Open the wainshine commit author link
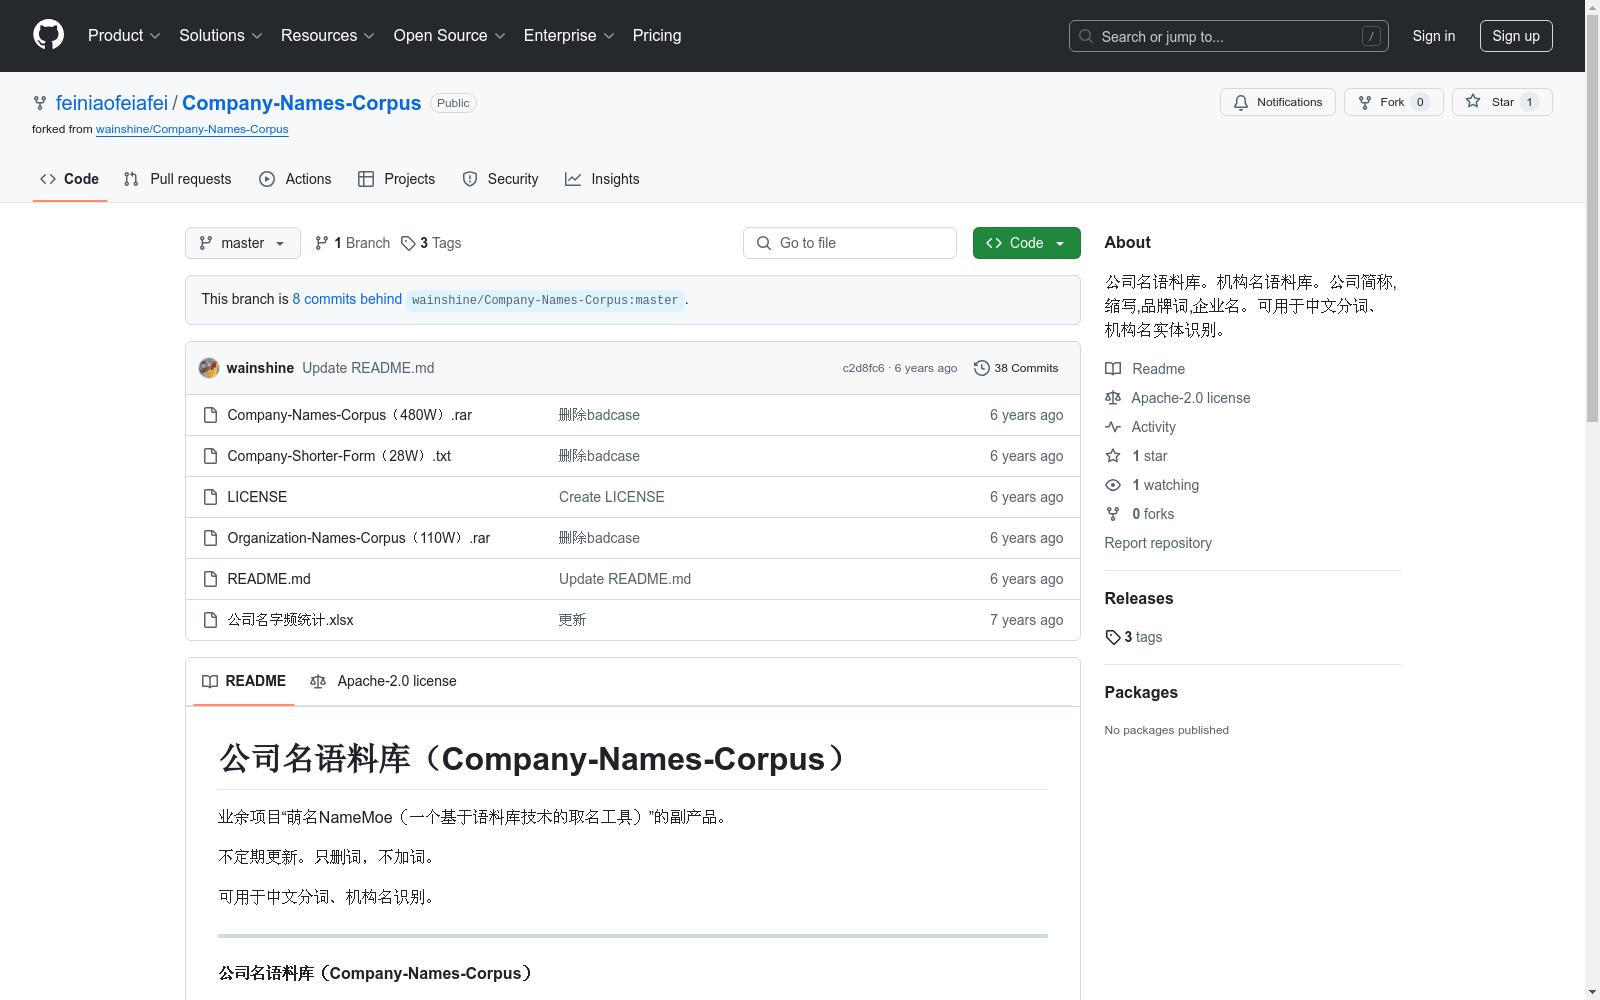This screenshot has height=1000, width=1600. point(260,368)
